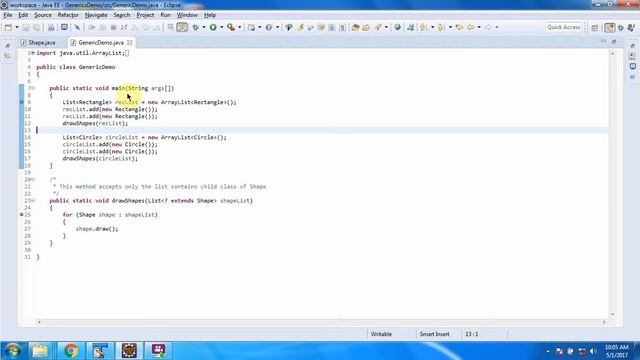This screenshot has width=640, height=360.
Task: Open File Explorer from the taskbar
Action: pyautogui.click(x=40, y=351)
